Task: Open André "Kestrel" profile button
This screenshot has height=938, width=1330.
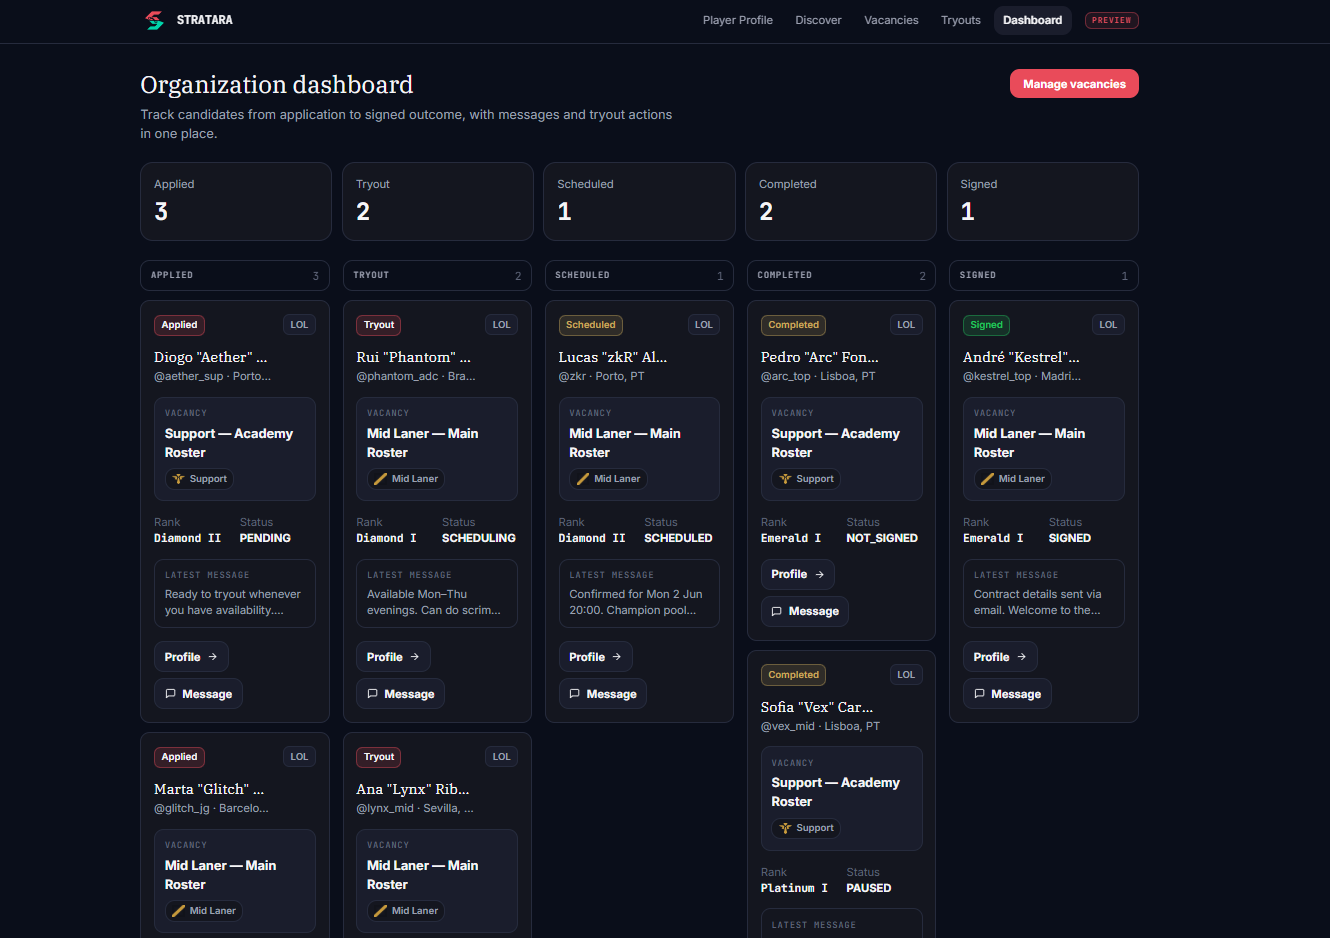Action: click(x=1000, y=657)
